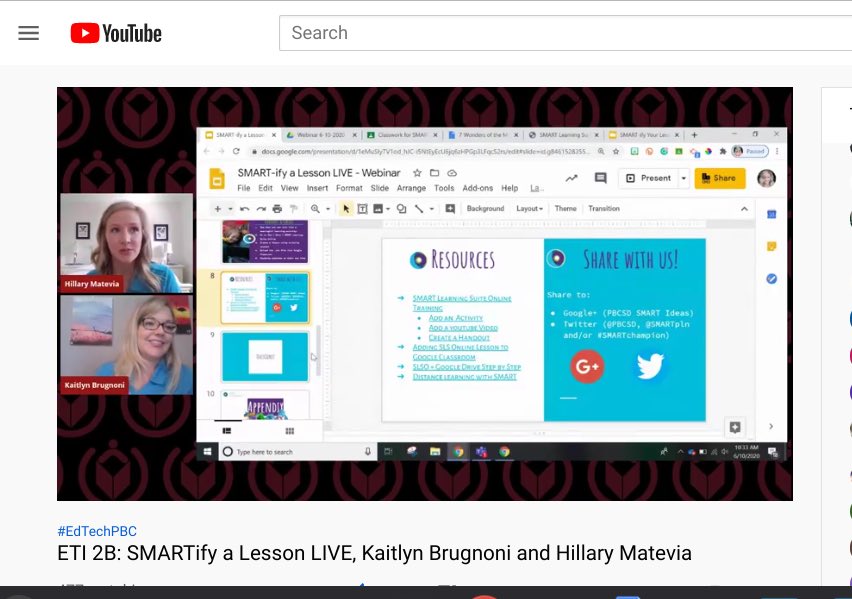Open the Shape tool
The width and height of the screenshot is (852, 599).
(x=402, y=209)
